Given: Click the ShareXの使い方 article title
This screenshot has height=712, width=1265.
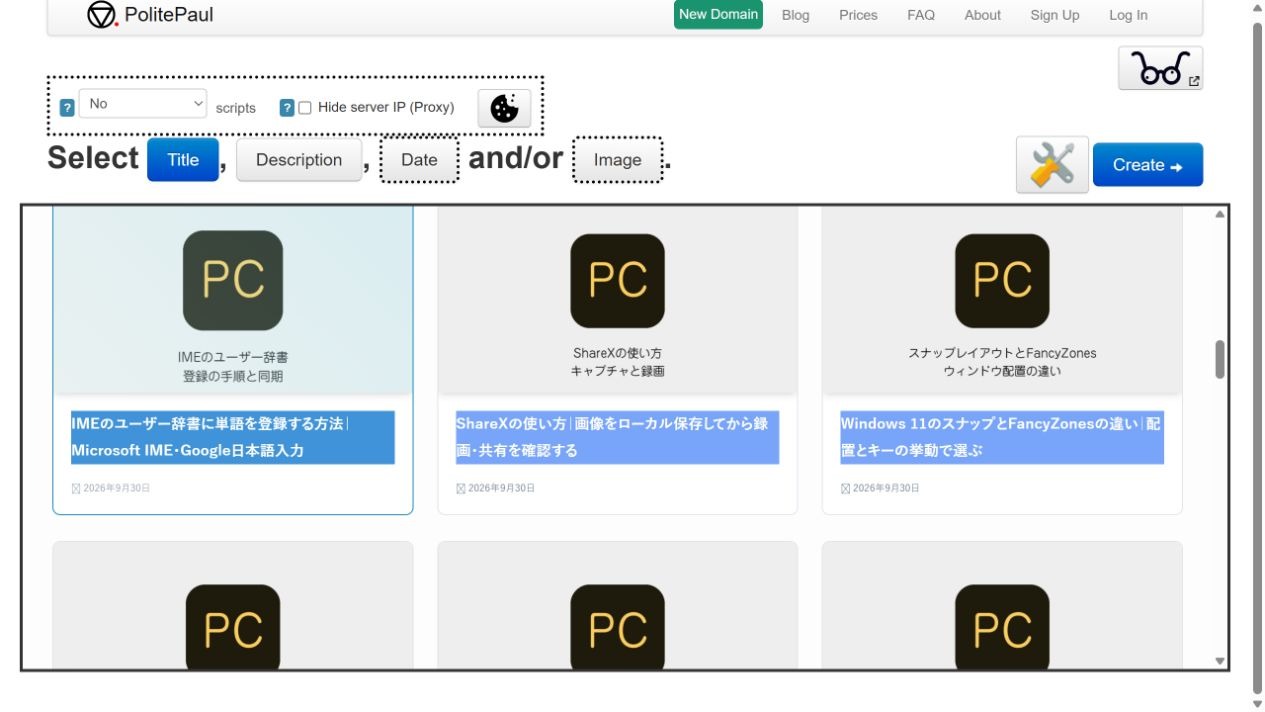Looking at the screenshot, I should (x=617, y=437).
